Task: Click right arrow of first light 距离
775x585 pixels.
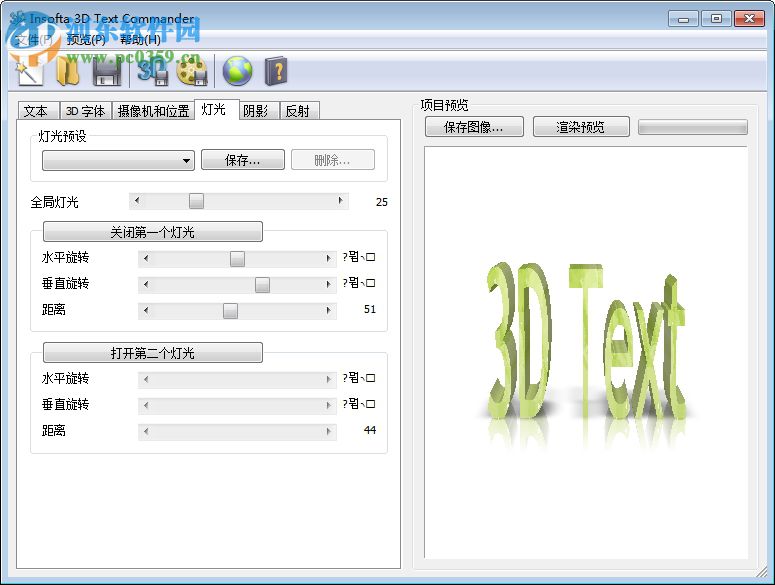Action: coord(329,311)
